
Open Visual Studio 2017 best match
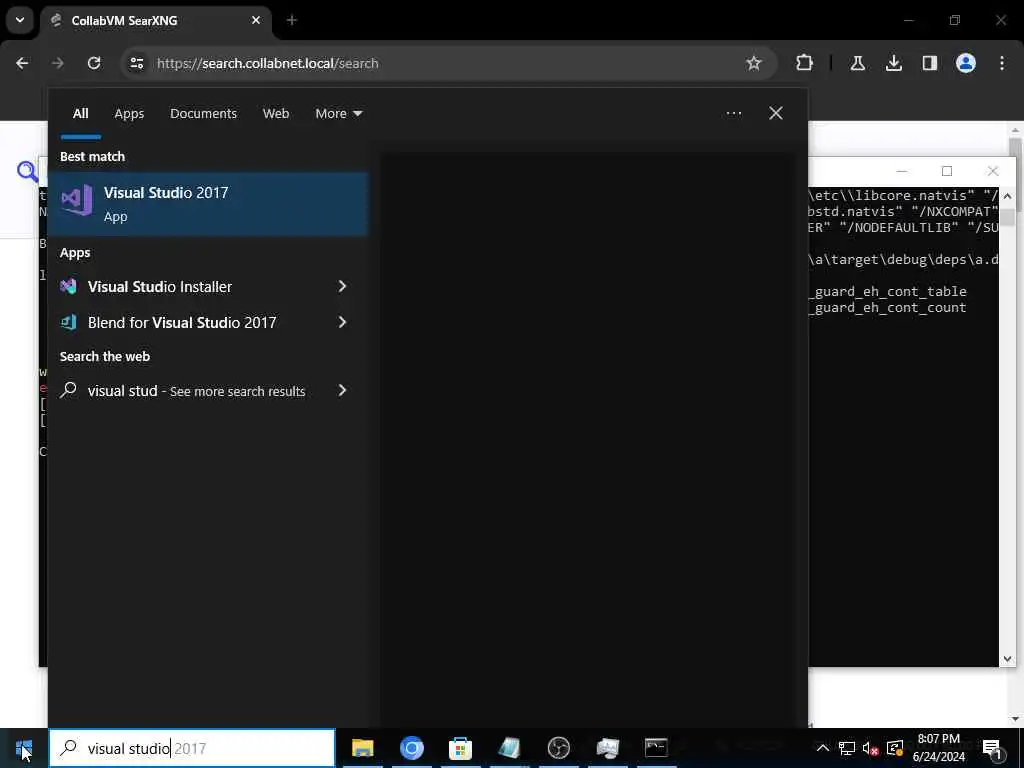[x=208, y=204]
